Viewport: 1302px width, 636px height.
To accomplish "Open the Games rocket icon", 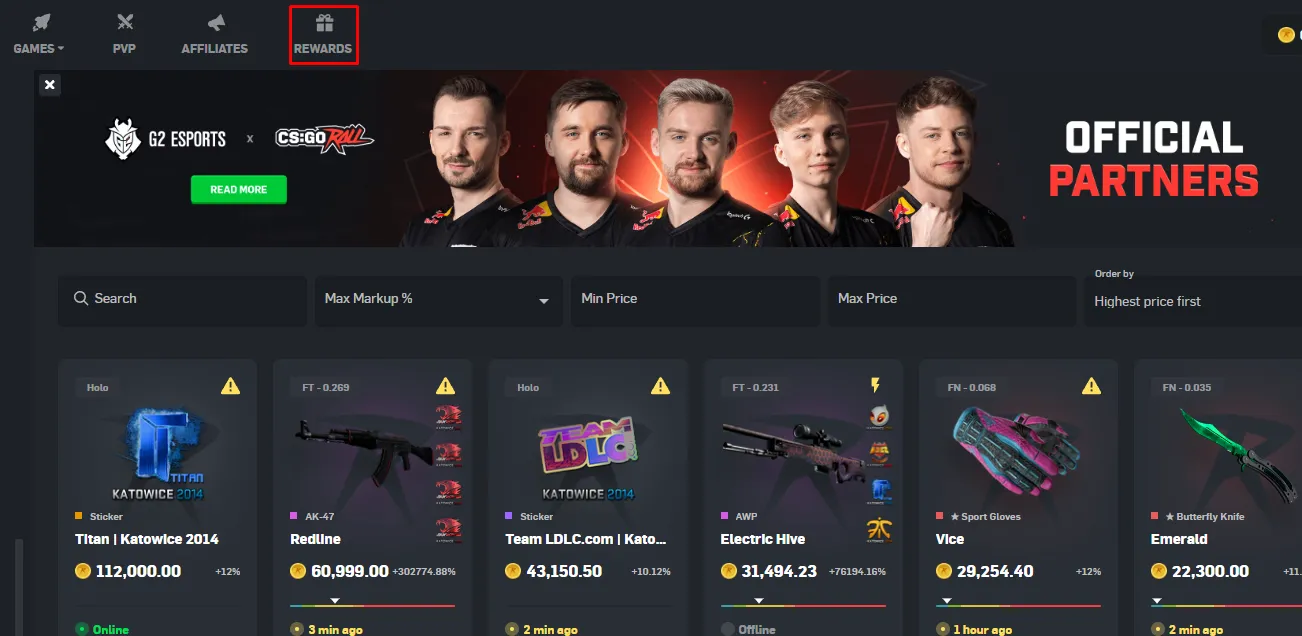I will coord(40,23).
